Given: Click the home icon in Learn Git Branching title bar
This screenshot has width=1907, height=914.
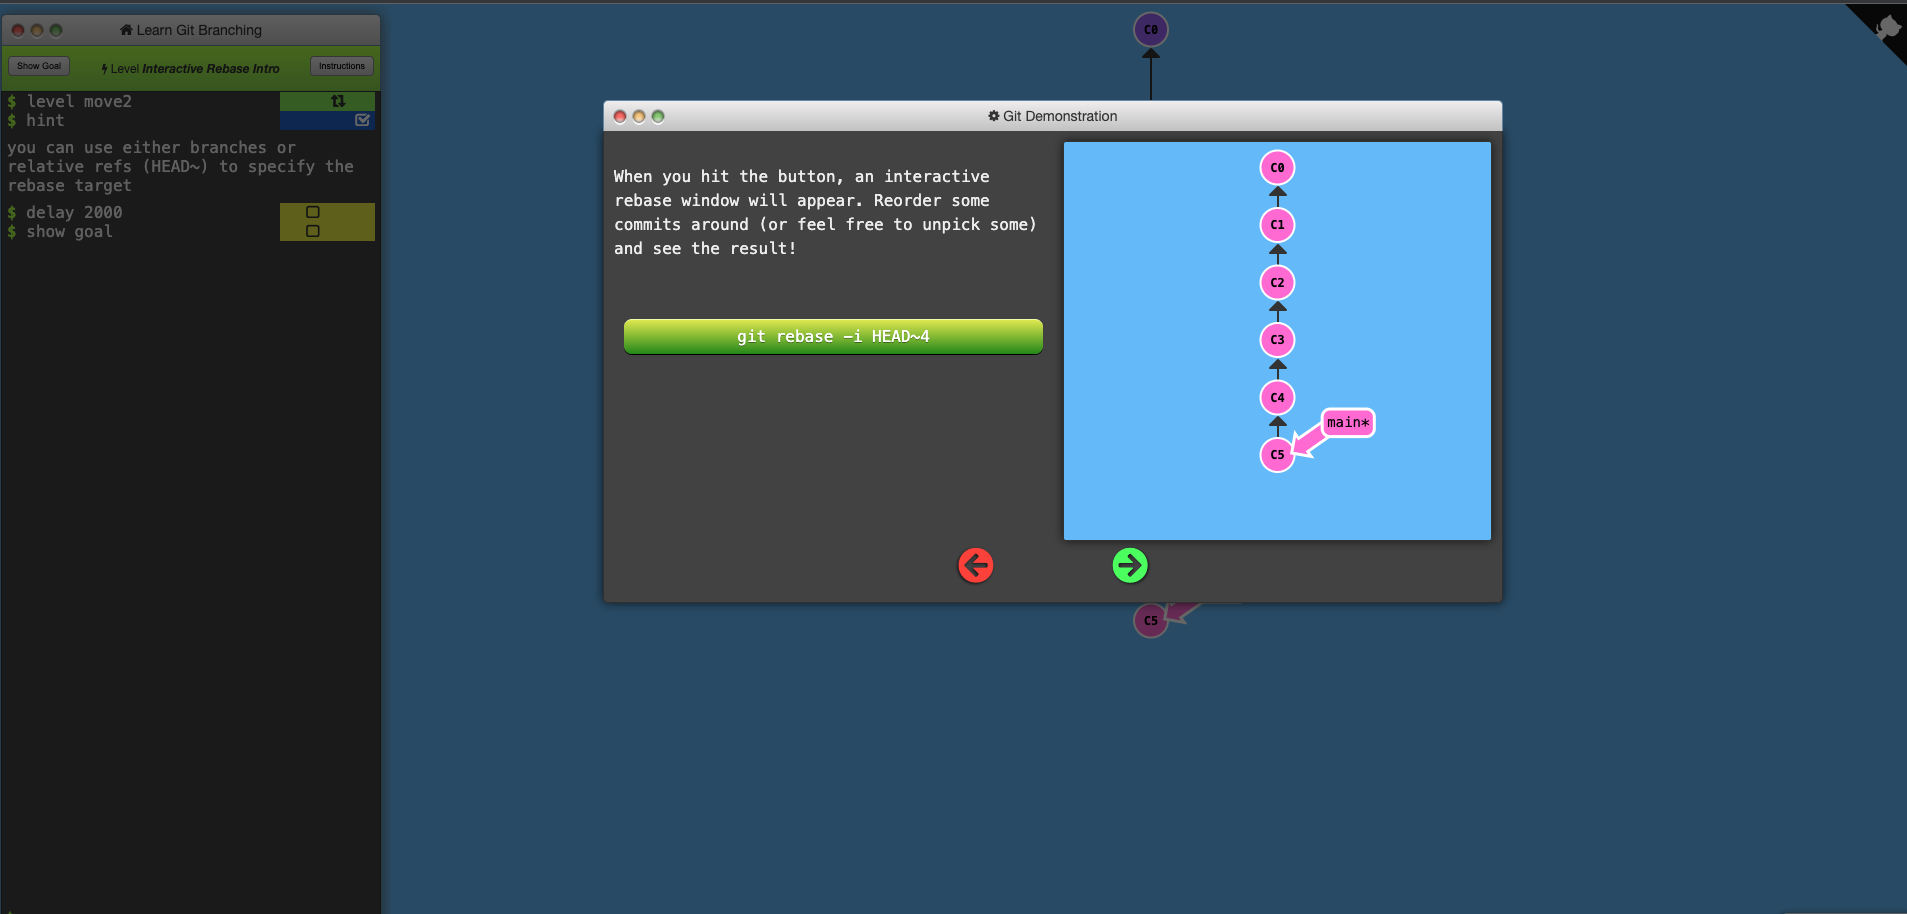Looking at the screenshot, I should click(x=126, y=29).
